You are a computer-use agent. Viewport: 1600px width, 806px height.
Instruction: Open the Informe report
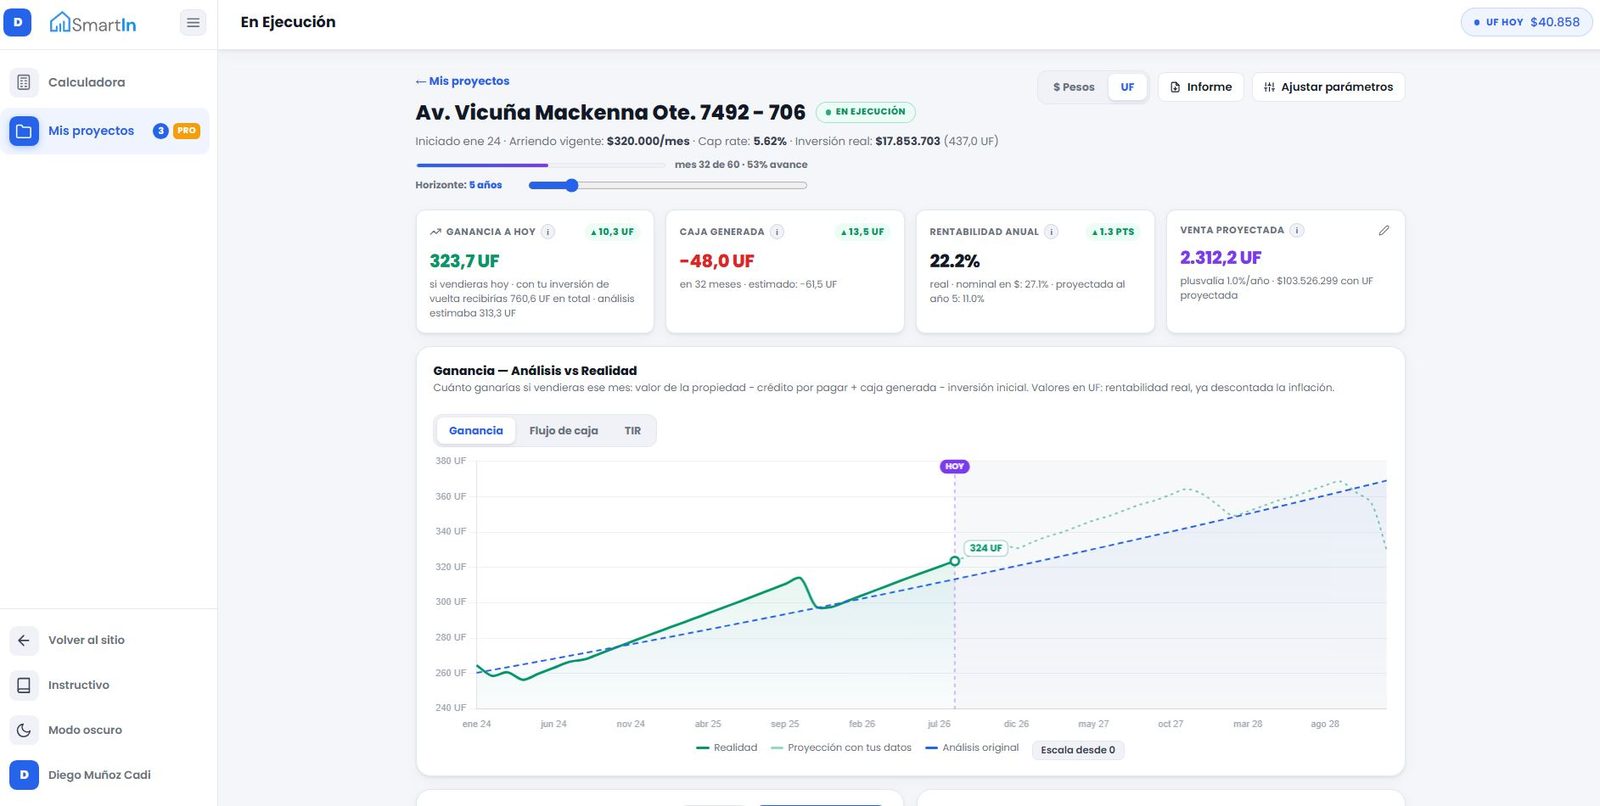click(x=1201, y=87)
